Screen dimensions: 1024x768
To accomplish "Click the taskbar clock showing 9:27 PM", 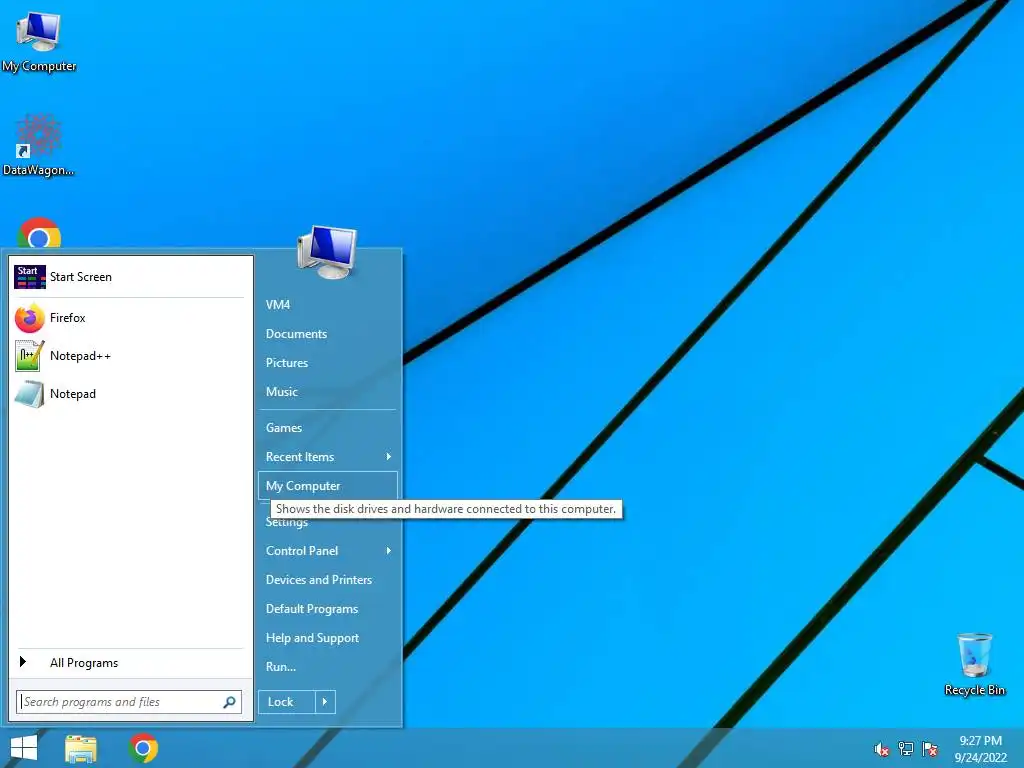I will coord(980,749).
